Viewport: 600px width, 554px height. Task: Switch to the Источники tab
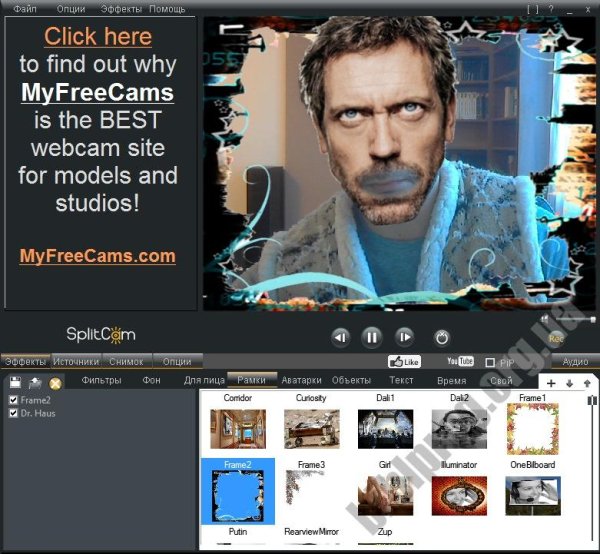coord(76,361)
